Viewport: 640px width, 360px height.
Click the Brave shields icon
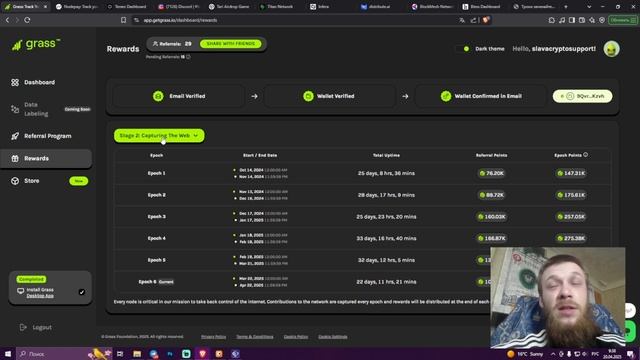(x=486, y=20)
